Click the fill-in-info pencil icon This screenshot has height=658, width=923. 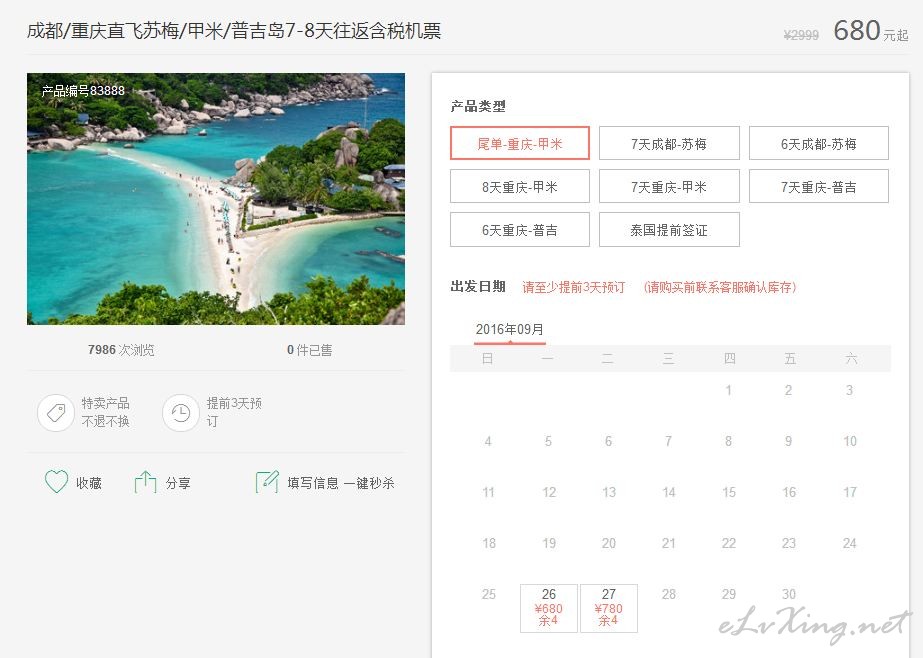[x=267, y=481]
